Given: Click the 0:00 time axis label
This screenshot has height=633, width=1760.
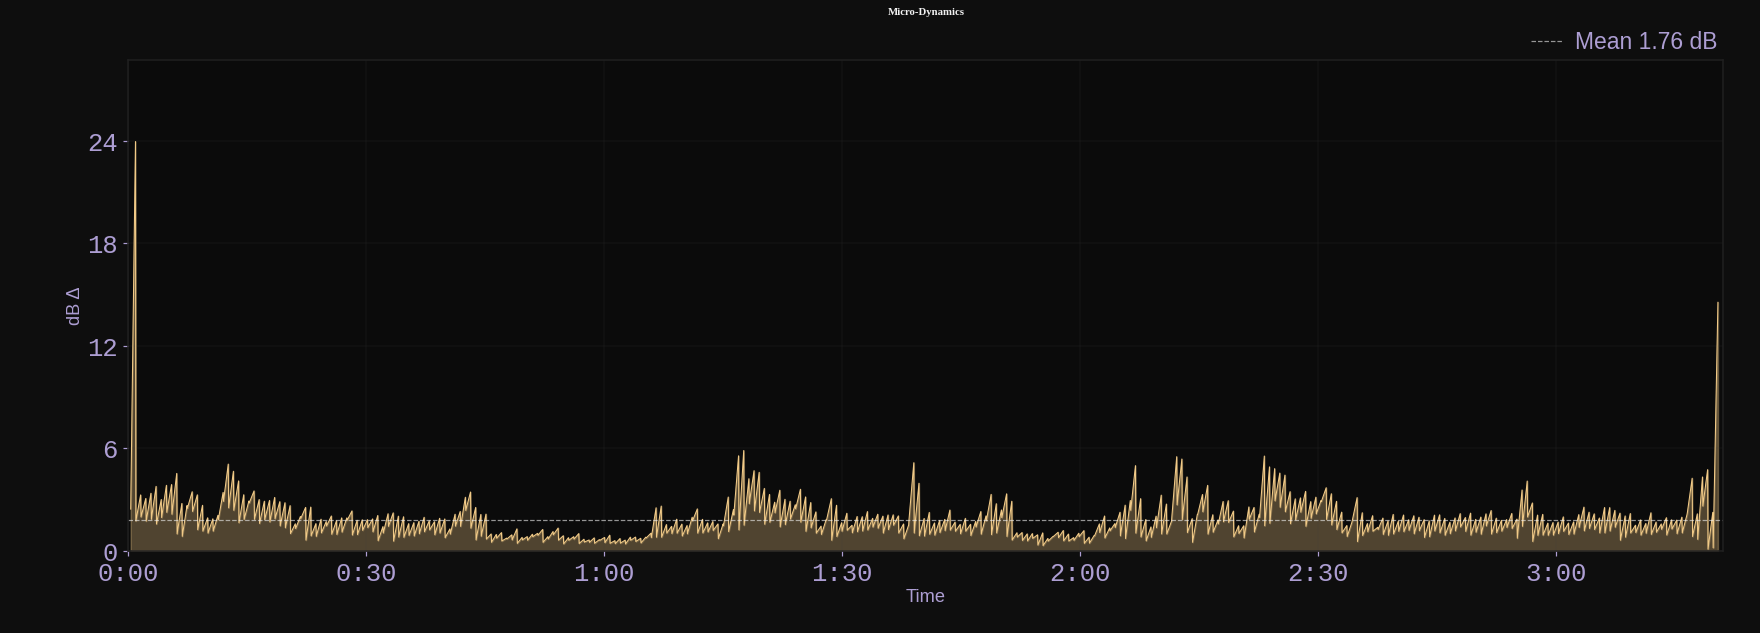Looking at the screenshot, I should click(x=128, y=574).
